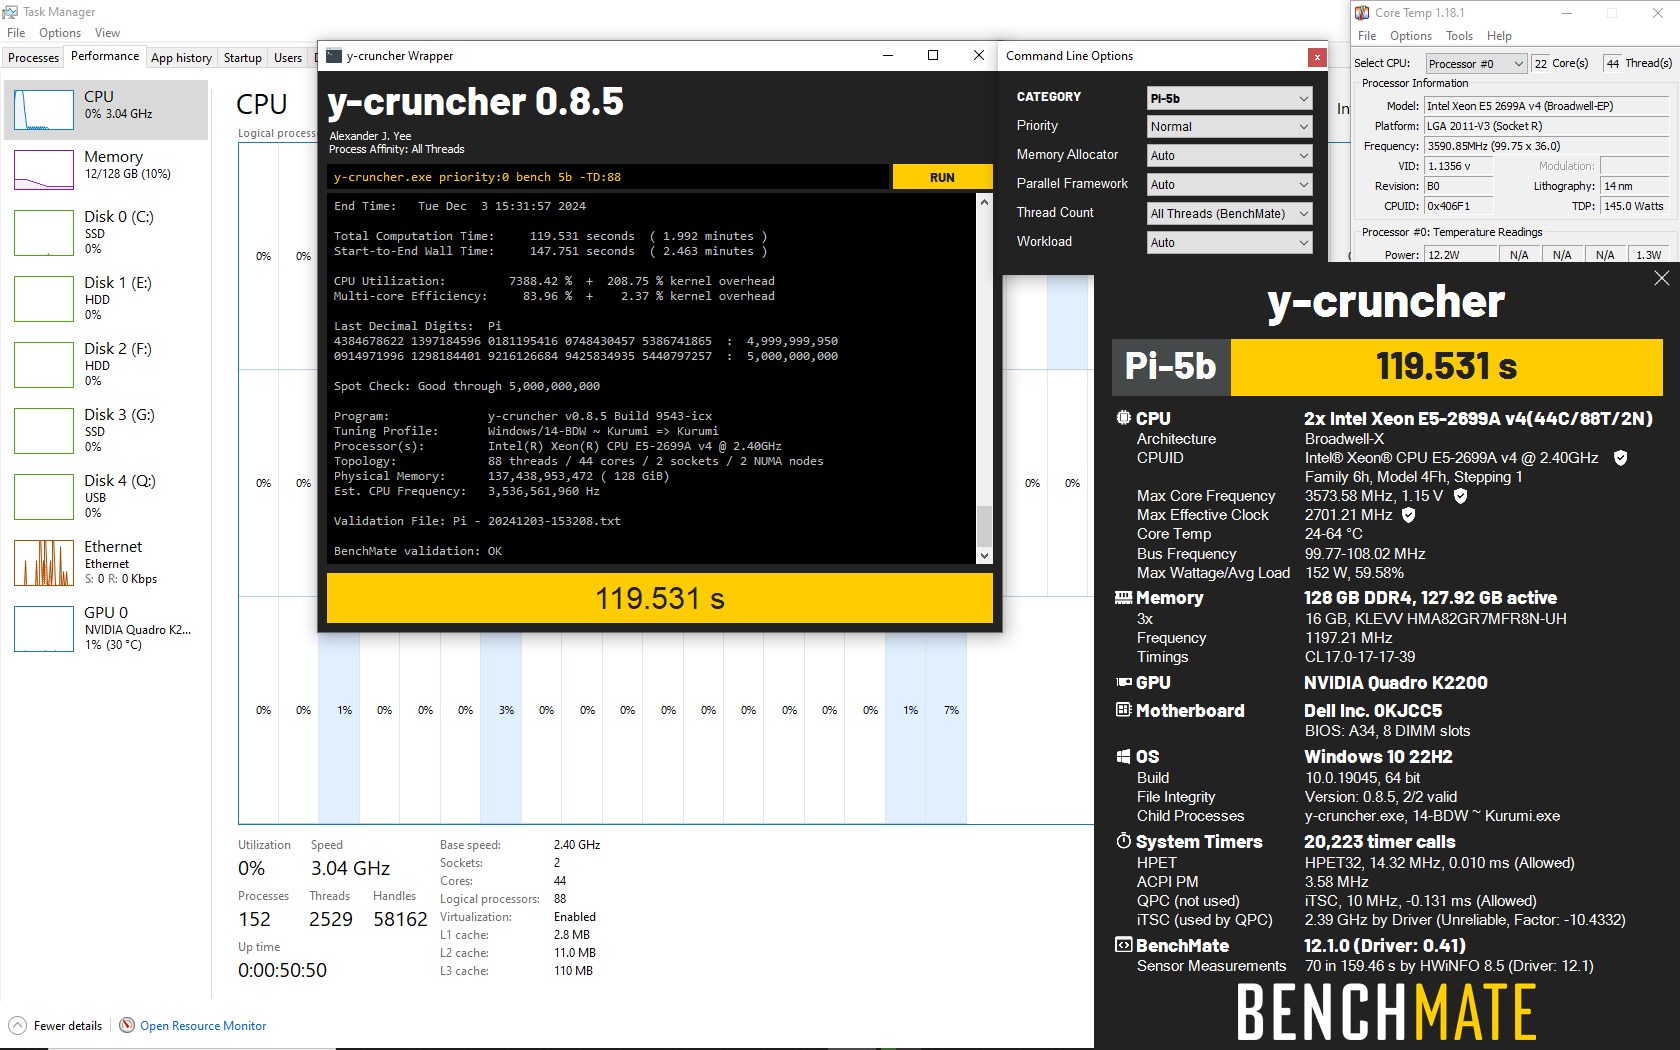Click the Windows OS icon in BenchMate panel

(1124, 757)
